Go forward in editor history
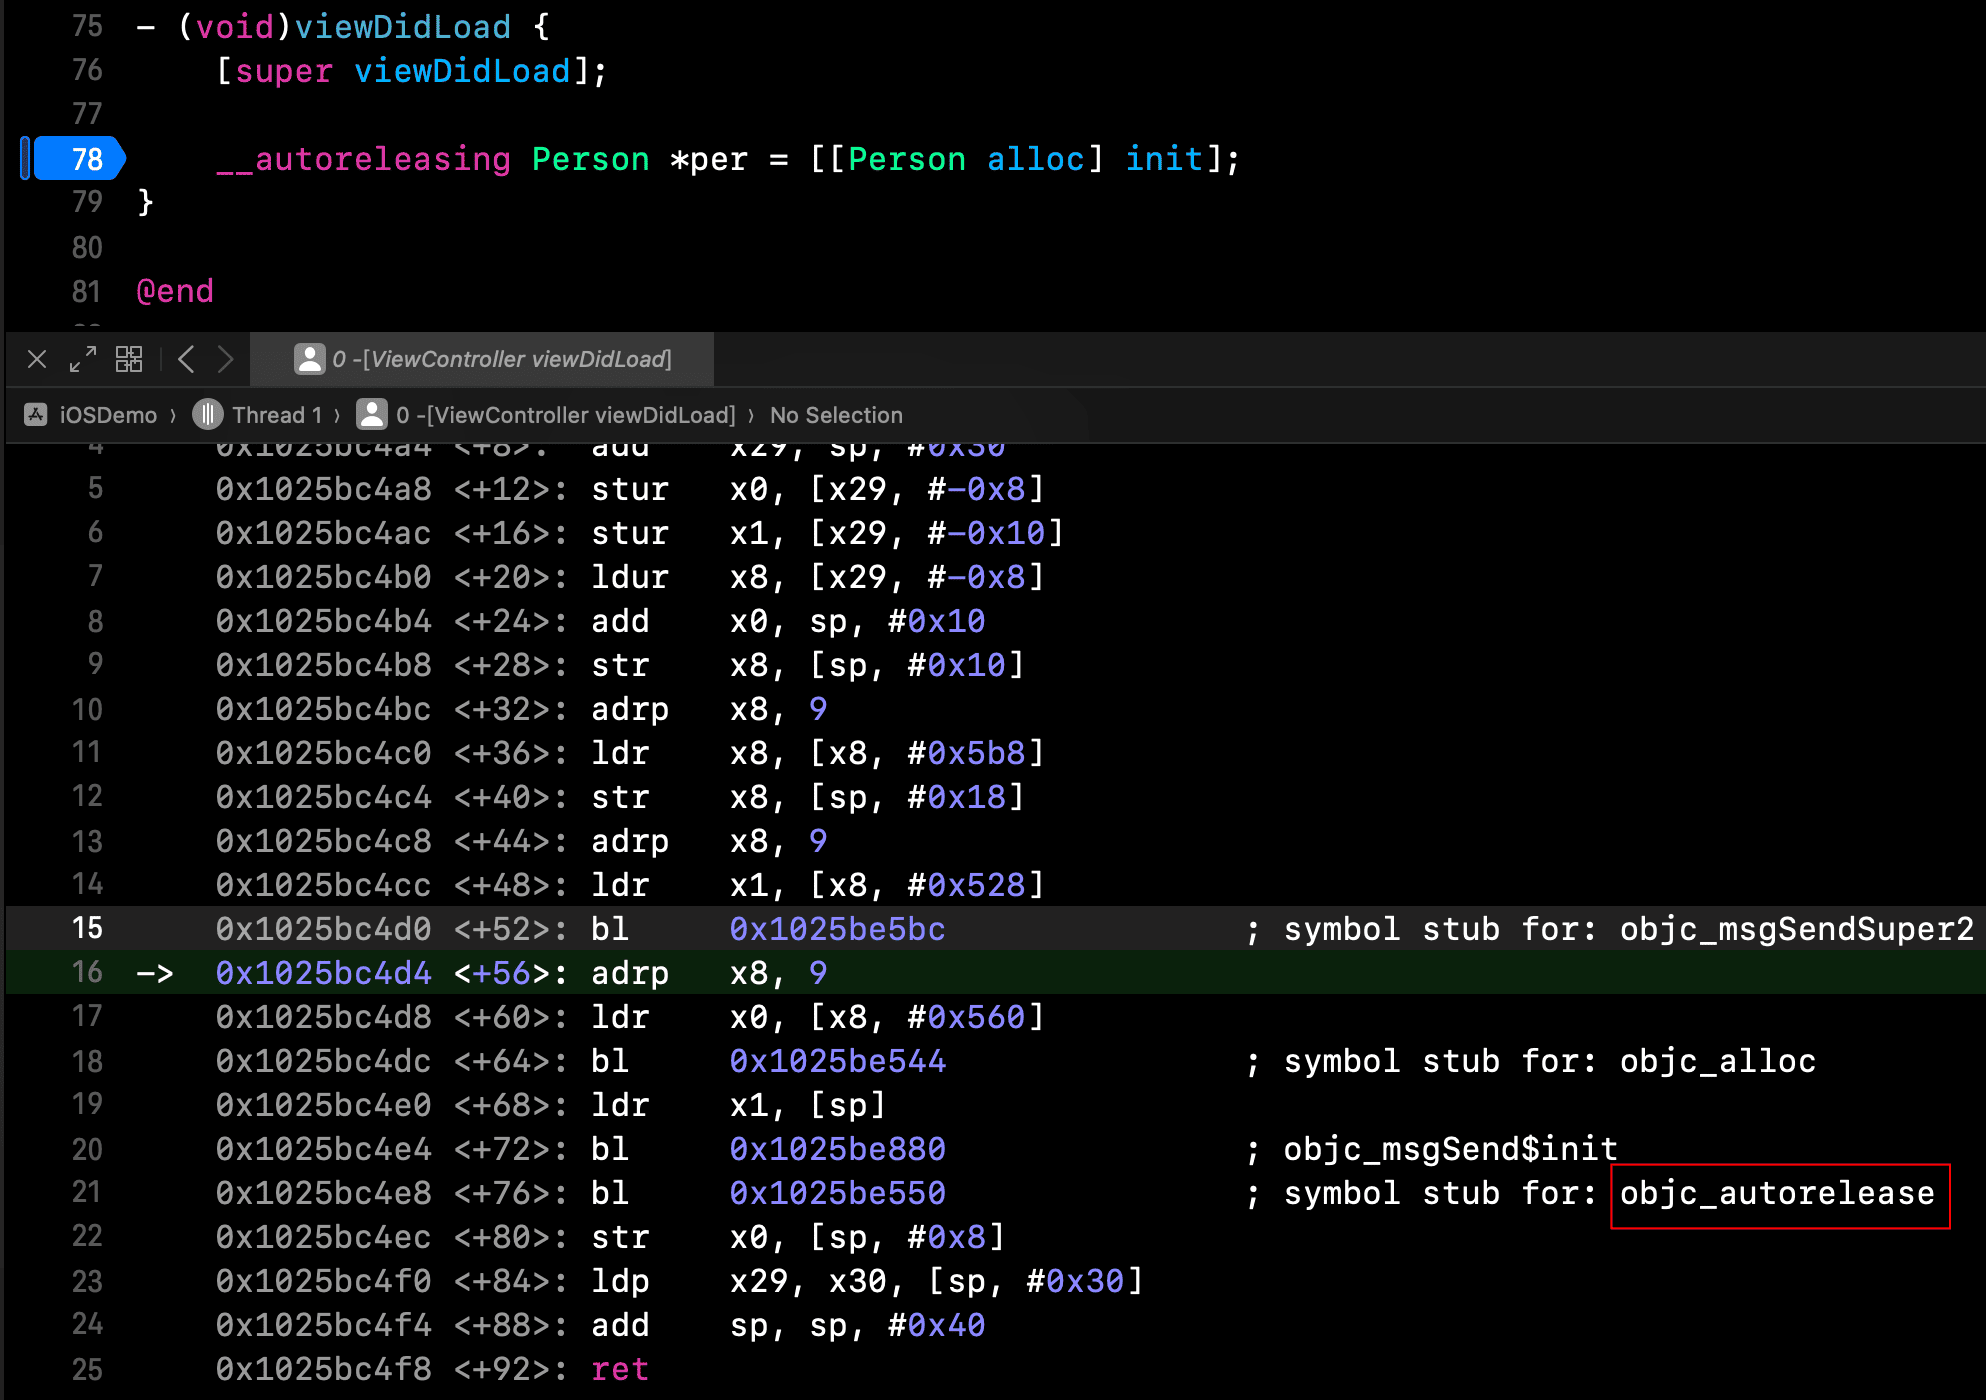 coord(226,359)
